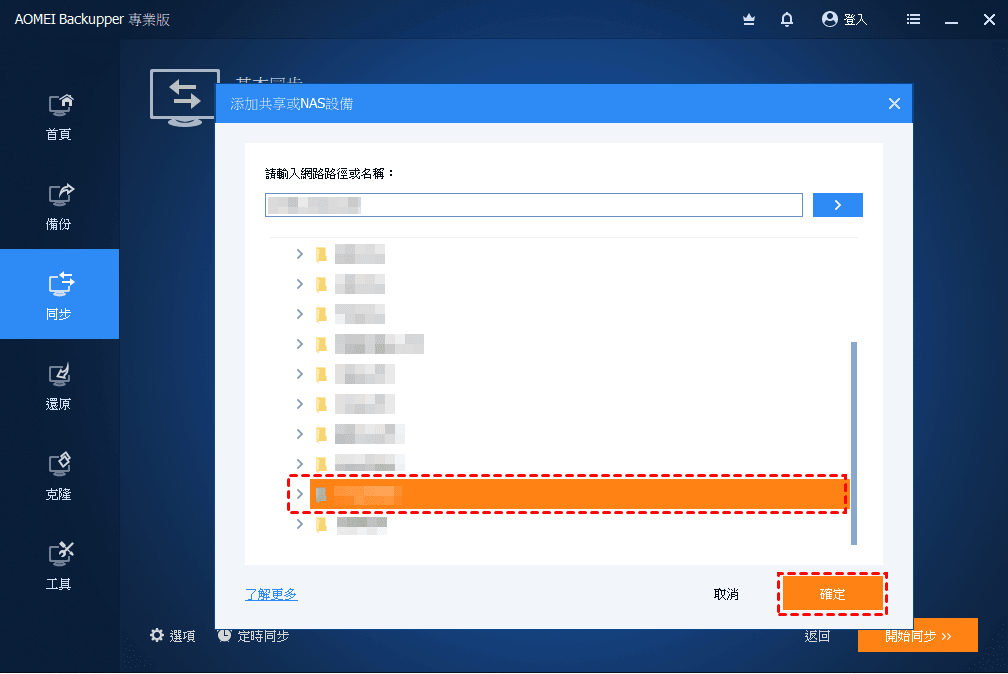
Task: Select the fourth folder with longest name
Action: click(370, 344)
